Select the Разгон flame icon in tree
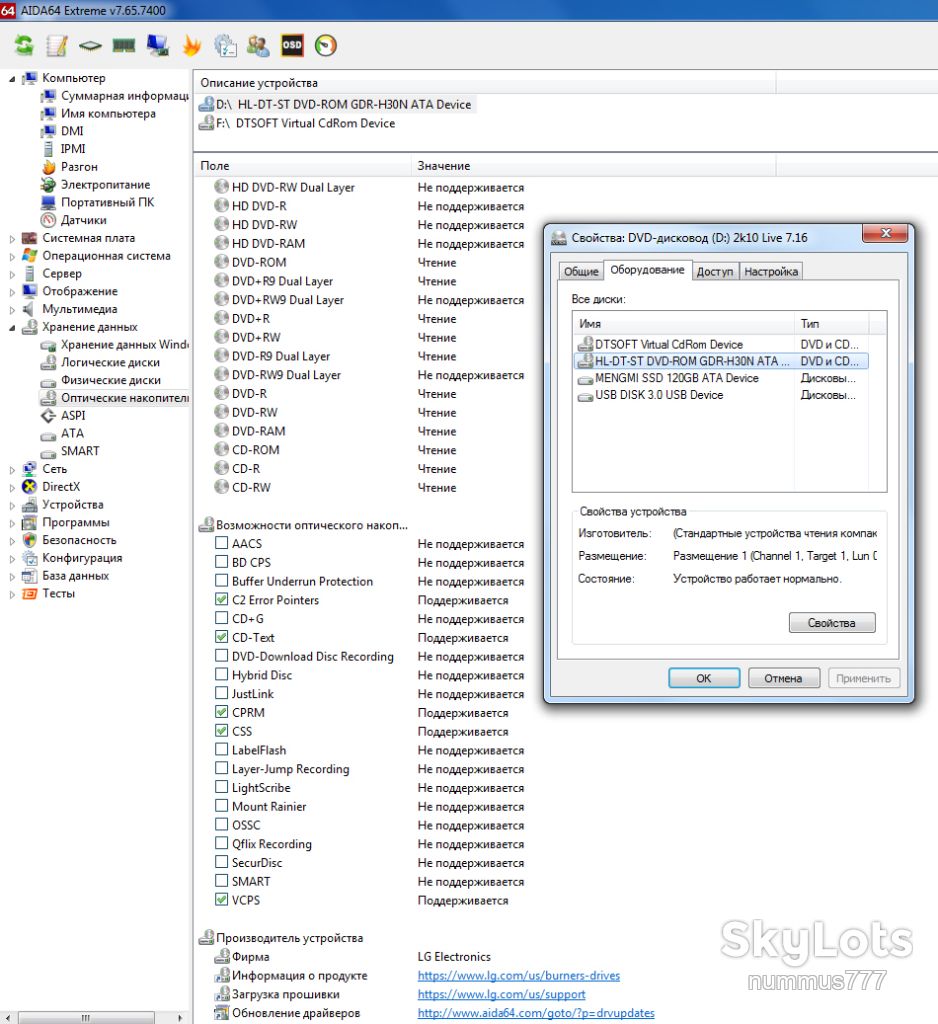The width and height of the screenshot is (938, 1024). point(48,167)
